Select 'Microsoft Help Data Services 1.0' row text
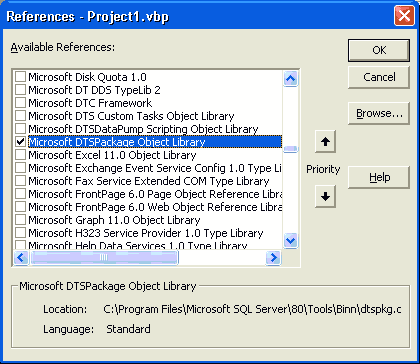The width and height of the screenshot is (420, 364). 138,245
